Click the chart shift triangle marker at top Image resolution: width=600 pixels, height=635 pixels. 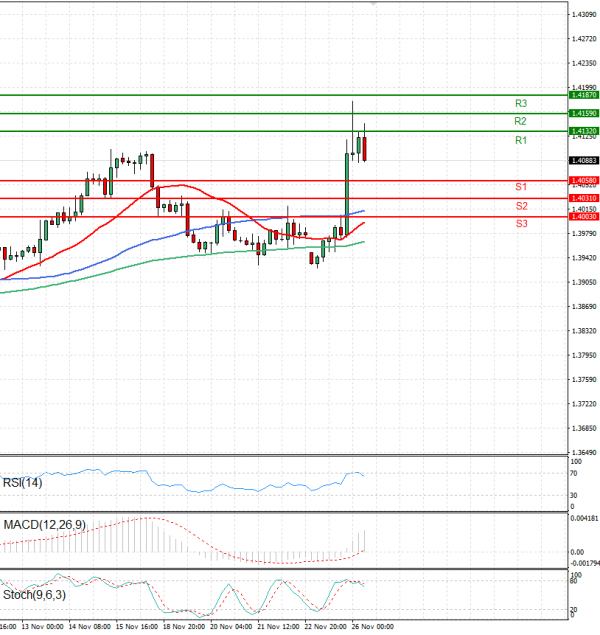[373, 4]
